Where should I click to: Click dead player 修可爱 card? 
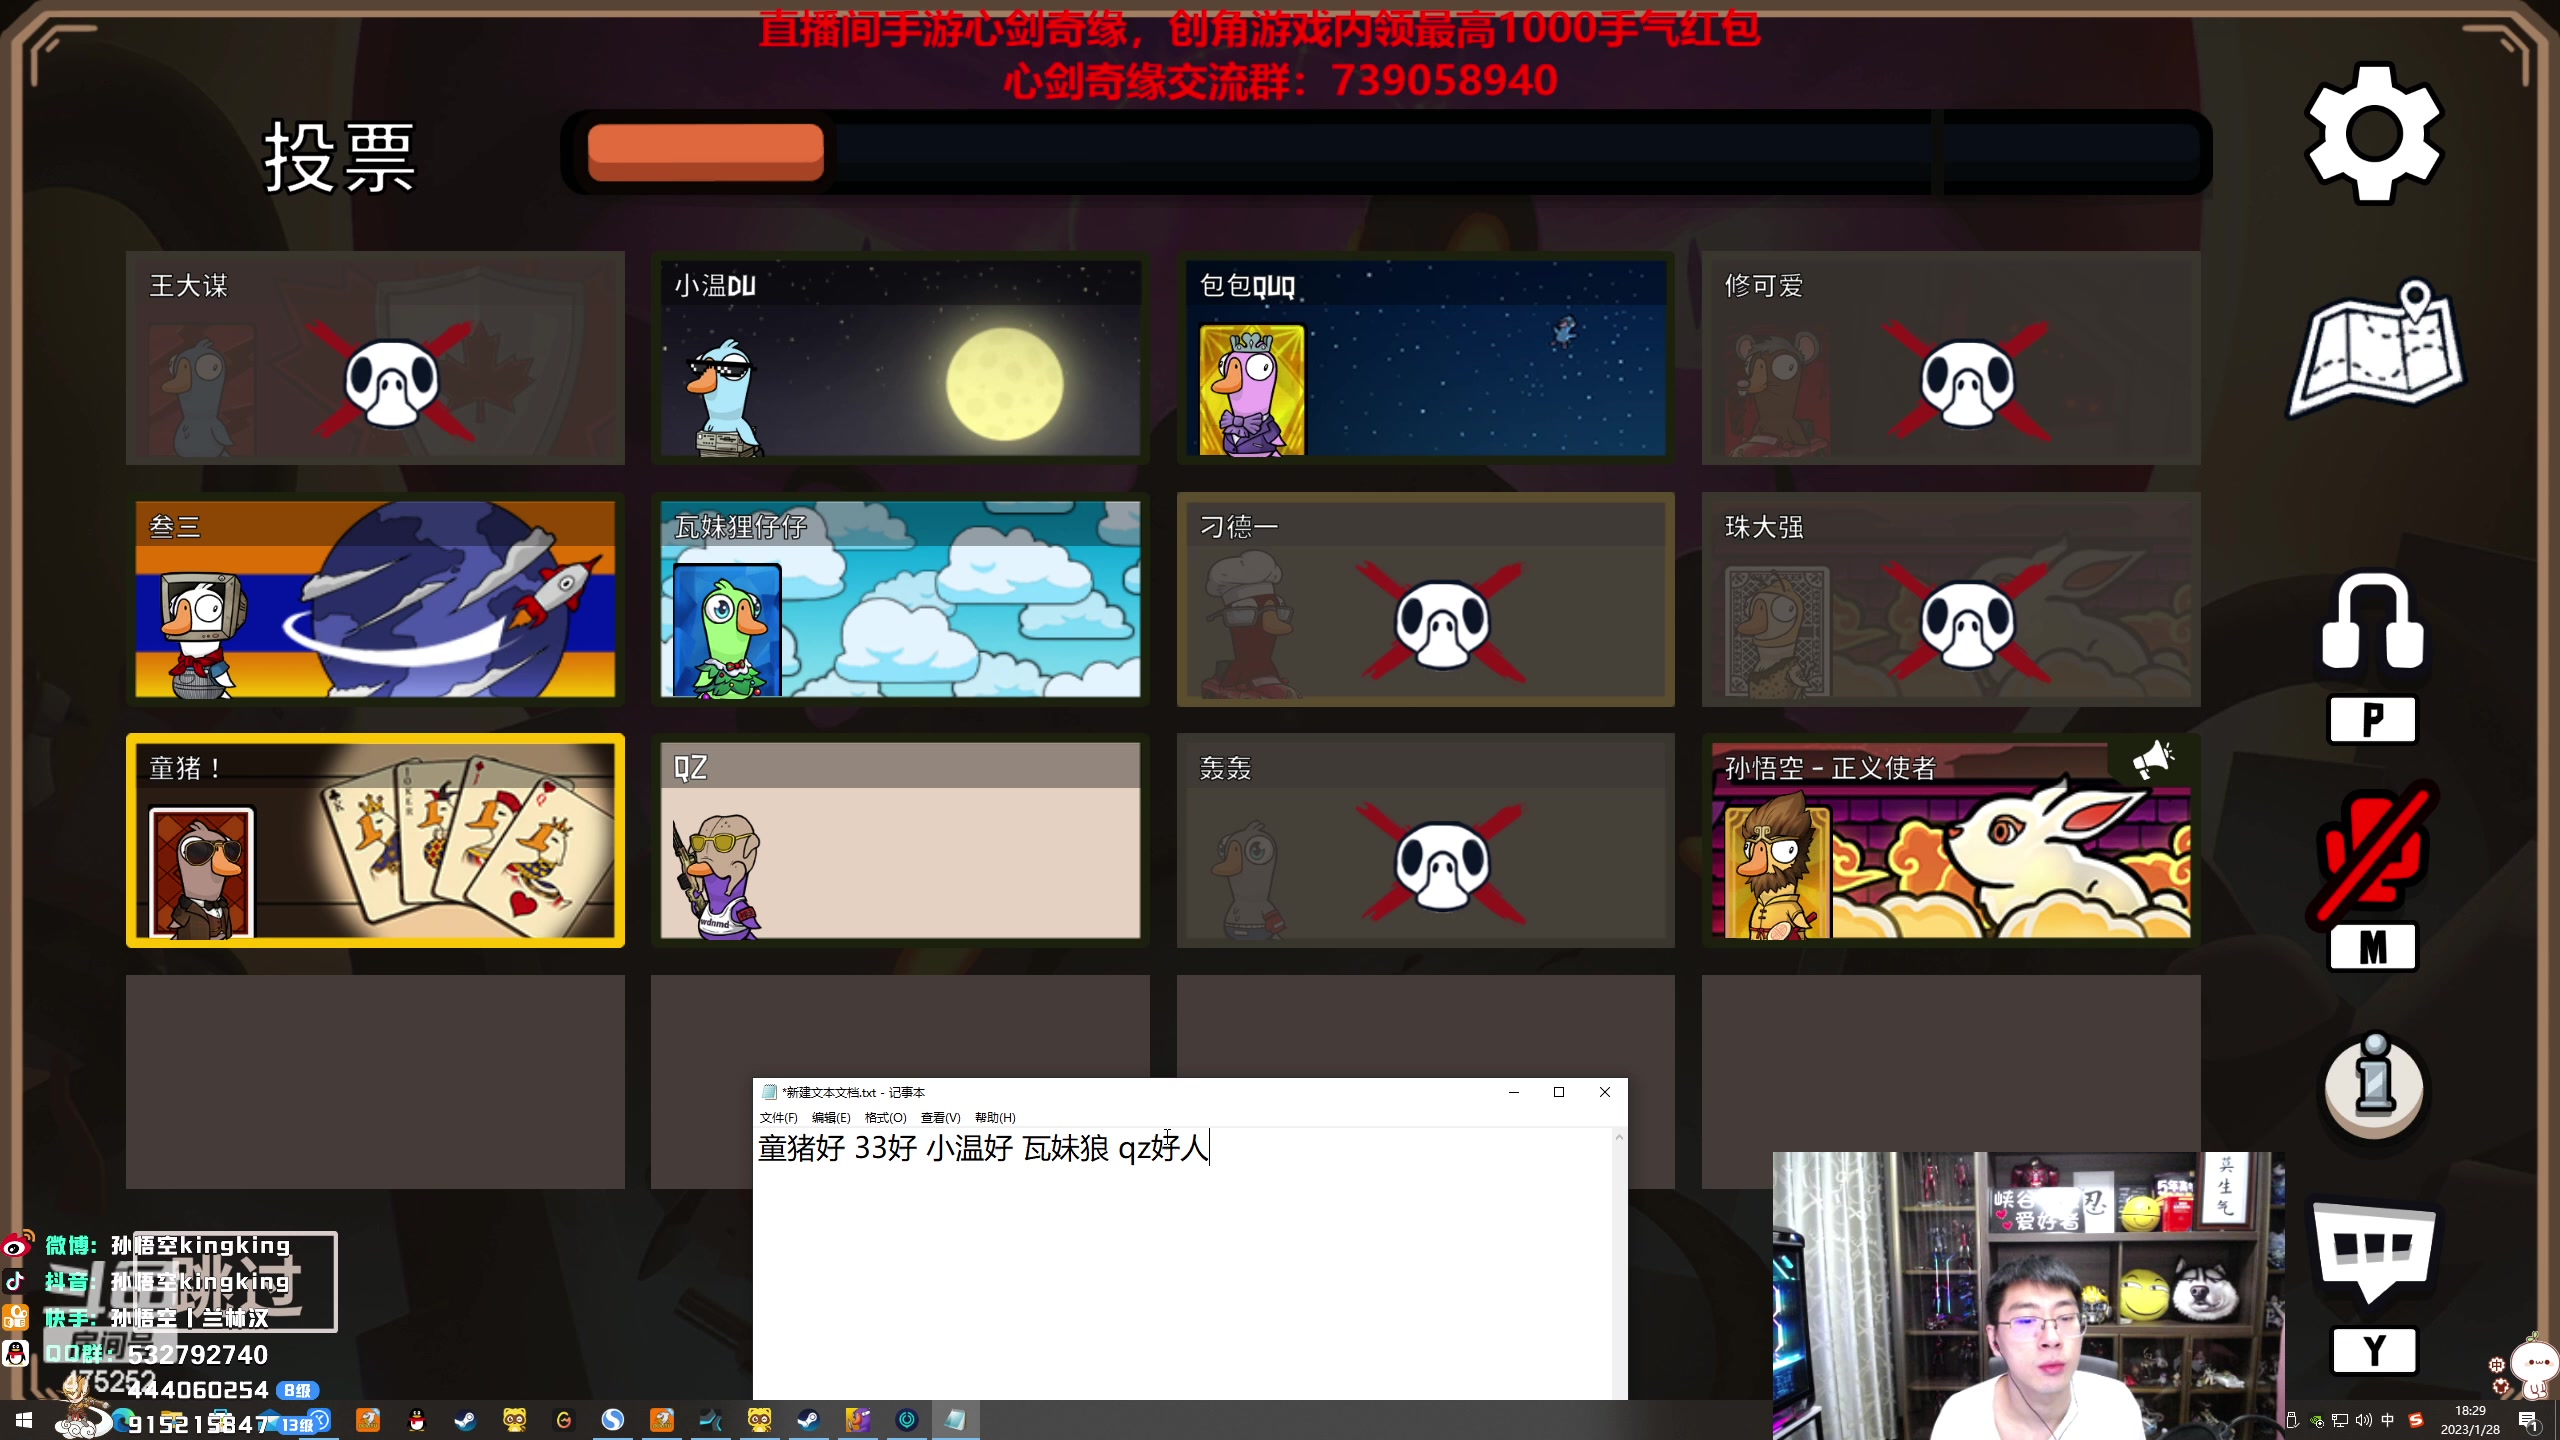(1951, 358)
